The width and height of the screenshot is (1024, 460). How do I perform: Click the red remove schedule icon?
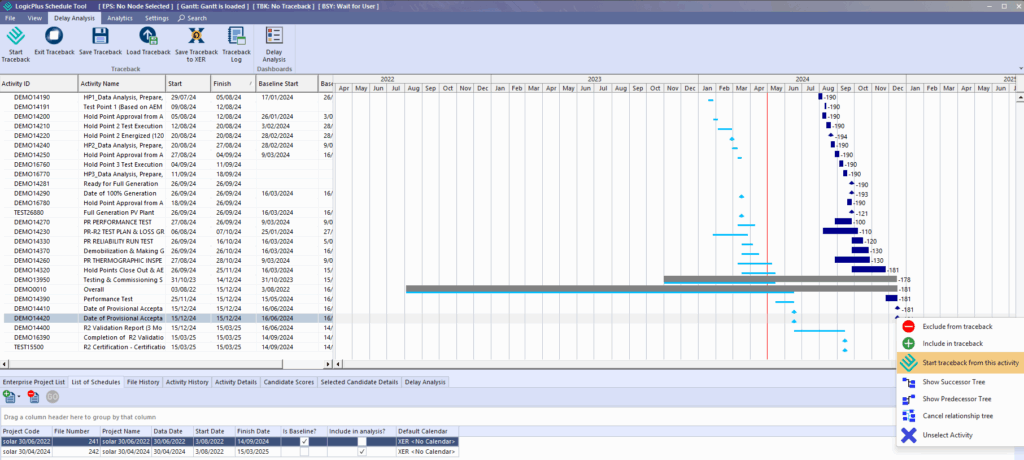point(33,397)
